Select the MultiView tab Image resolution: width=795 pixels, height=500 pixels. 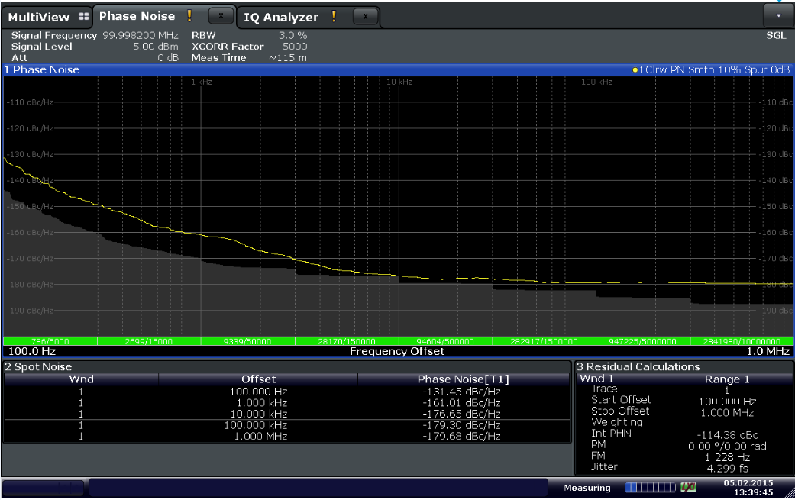[x=40, y=17]
